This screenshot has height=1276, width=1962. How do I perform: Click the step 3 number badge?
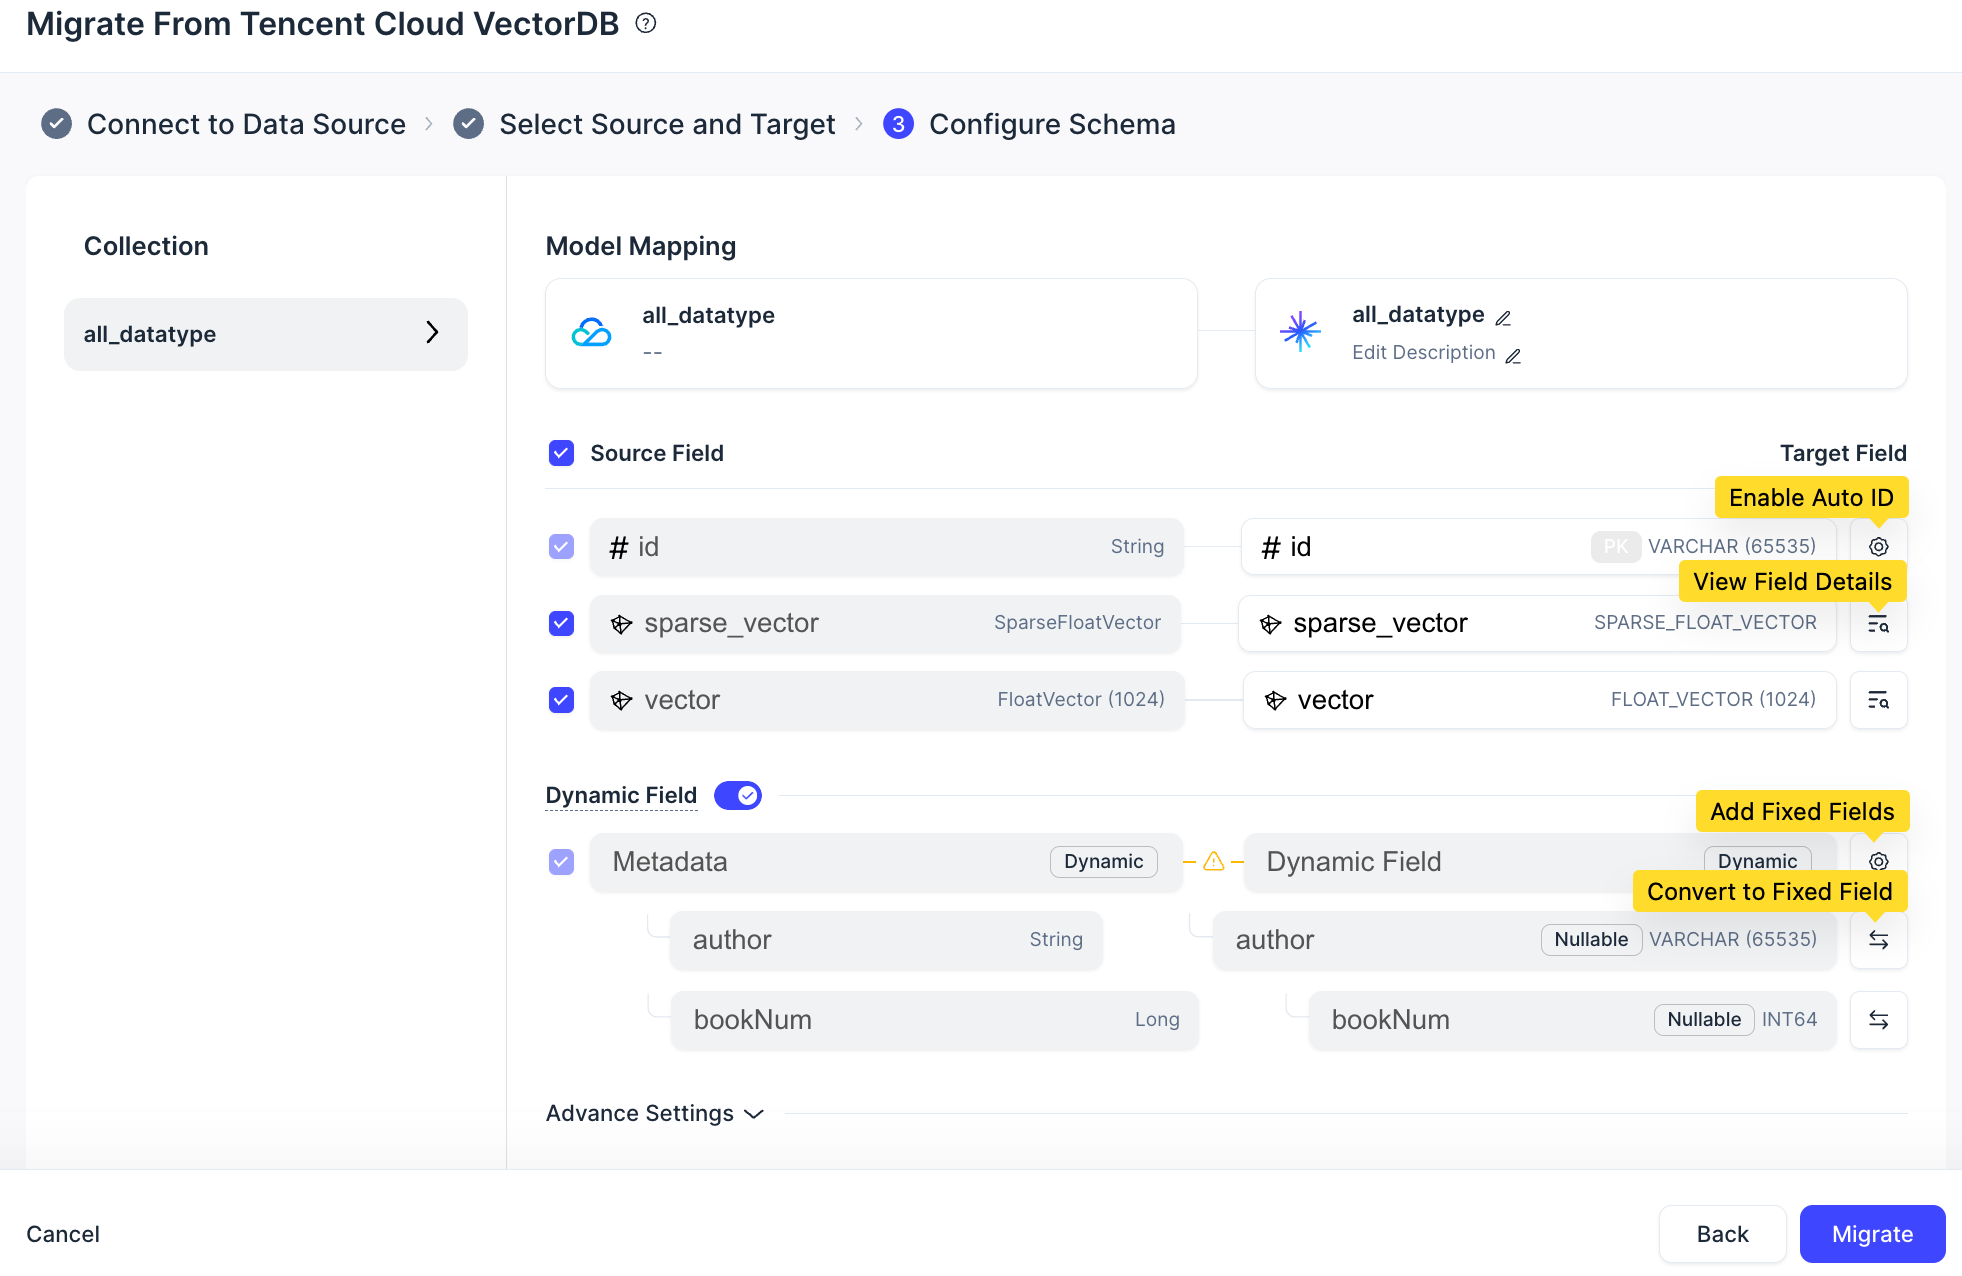tap(898, 124)
